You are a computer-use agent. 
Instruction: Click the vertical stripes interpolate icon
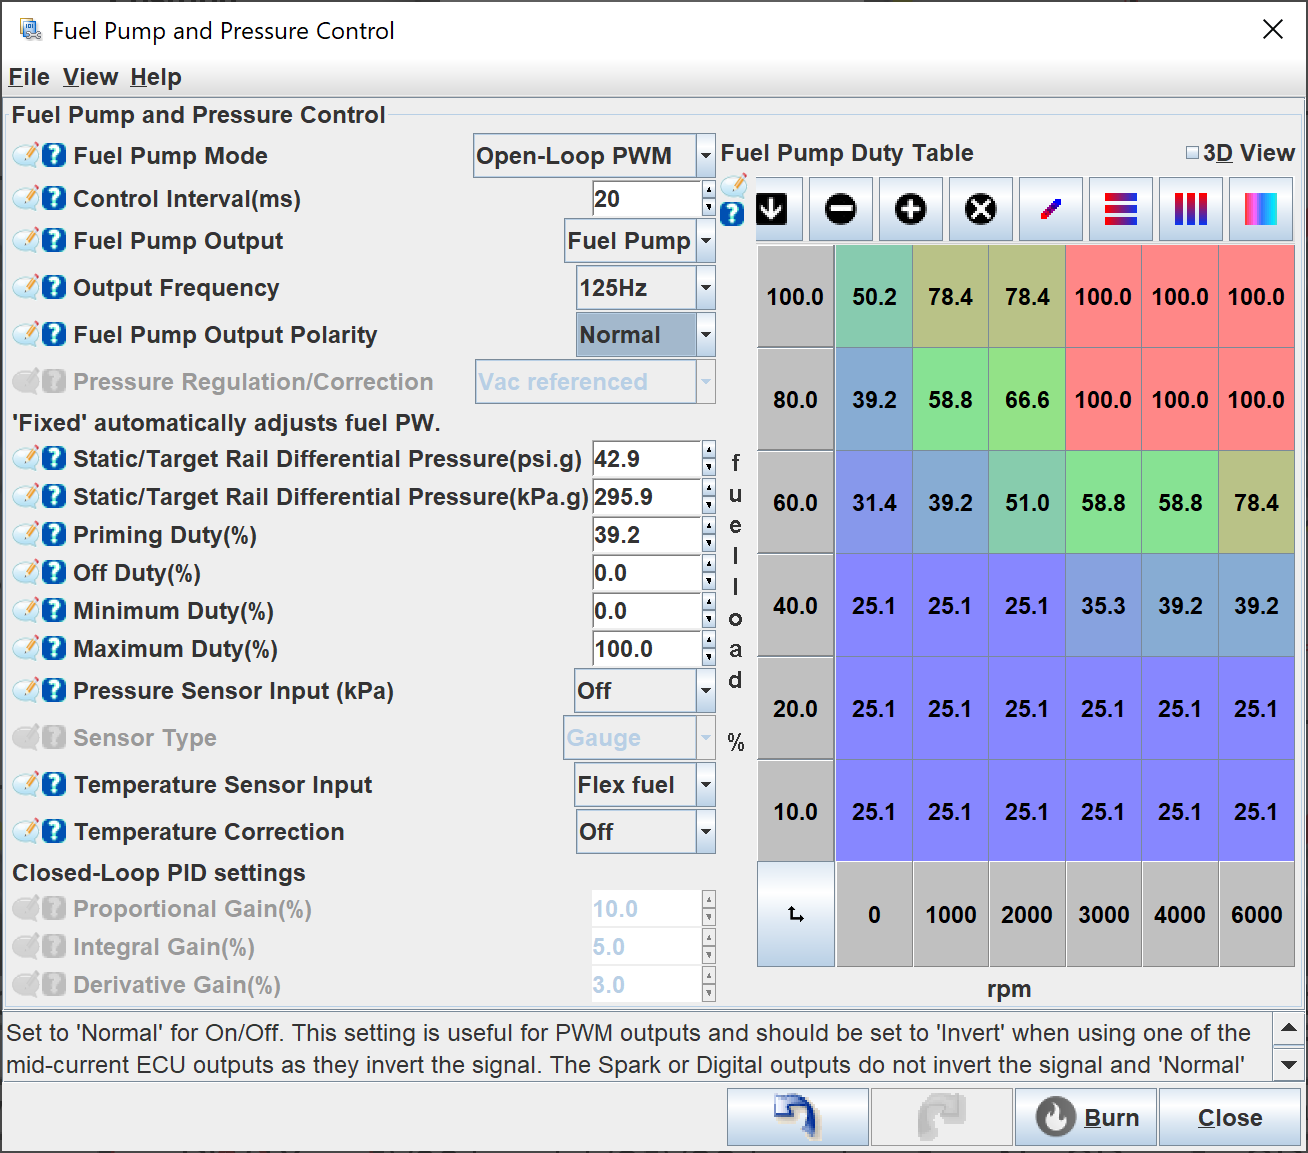tap(1190, 209)
